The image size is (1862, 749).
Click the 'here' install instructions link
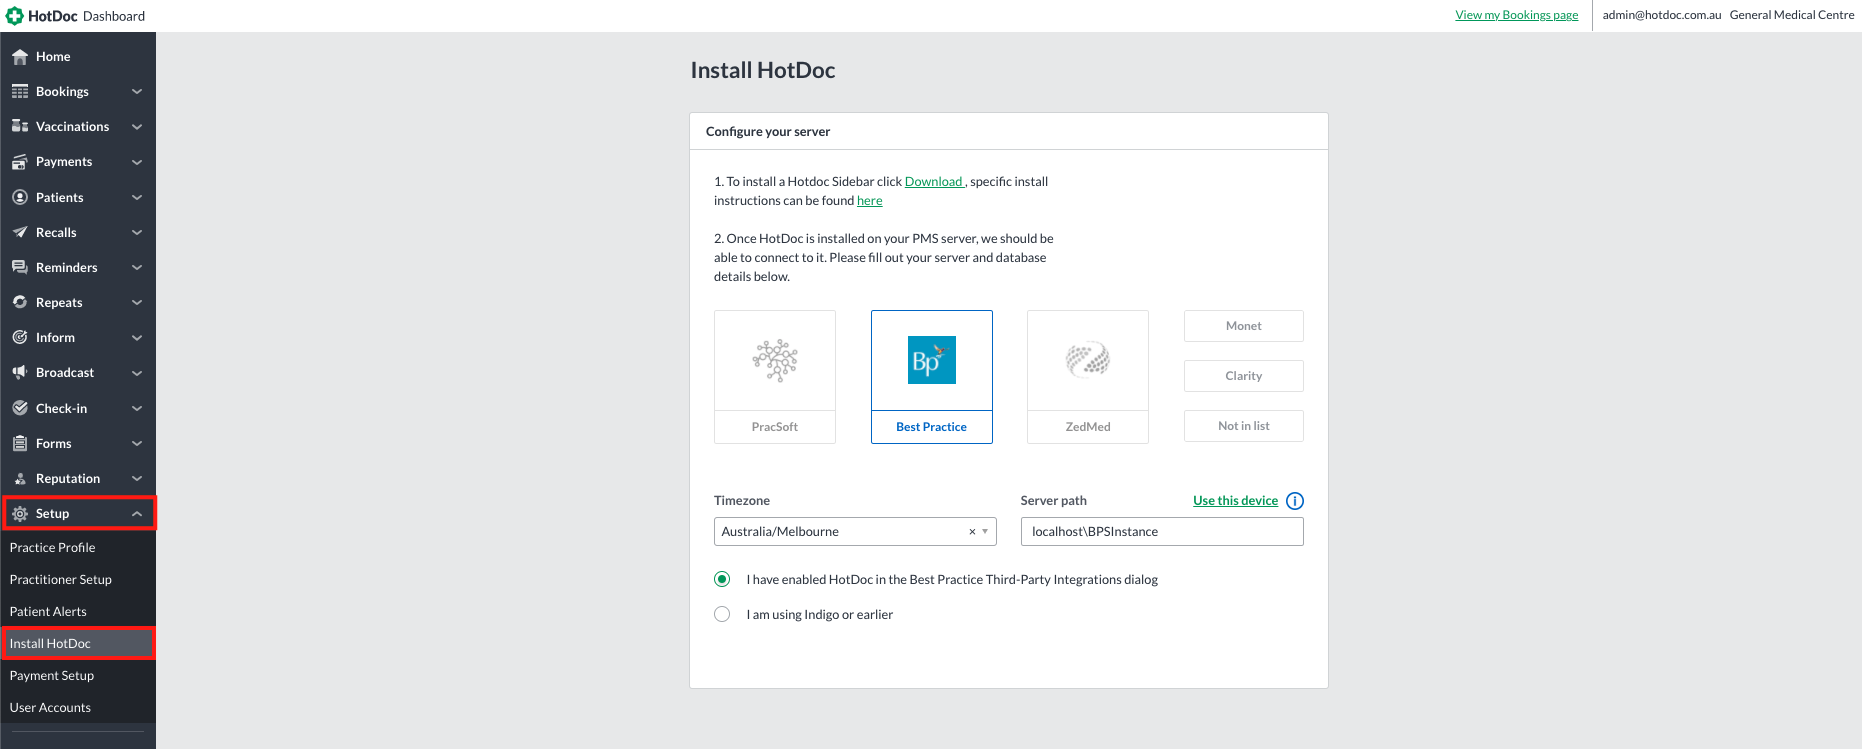click(x=870, y=201)
